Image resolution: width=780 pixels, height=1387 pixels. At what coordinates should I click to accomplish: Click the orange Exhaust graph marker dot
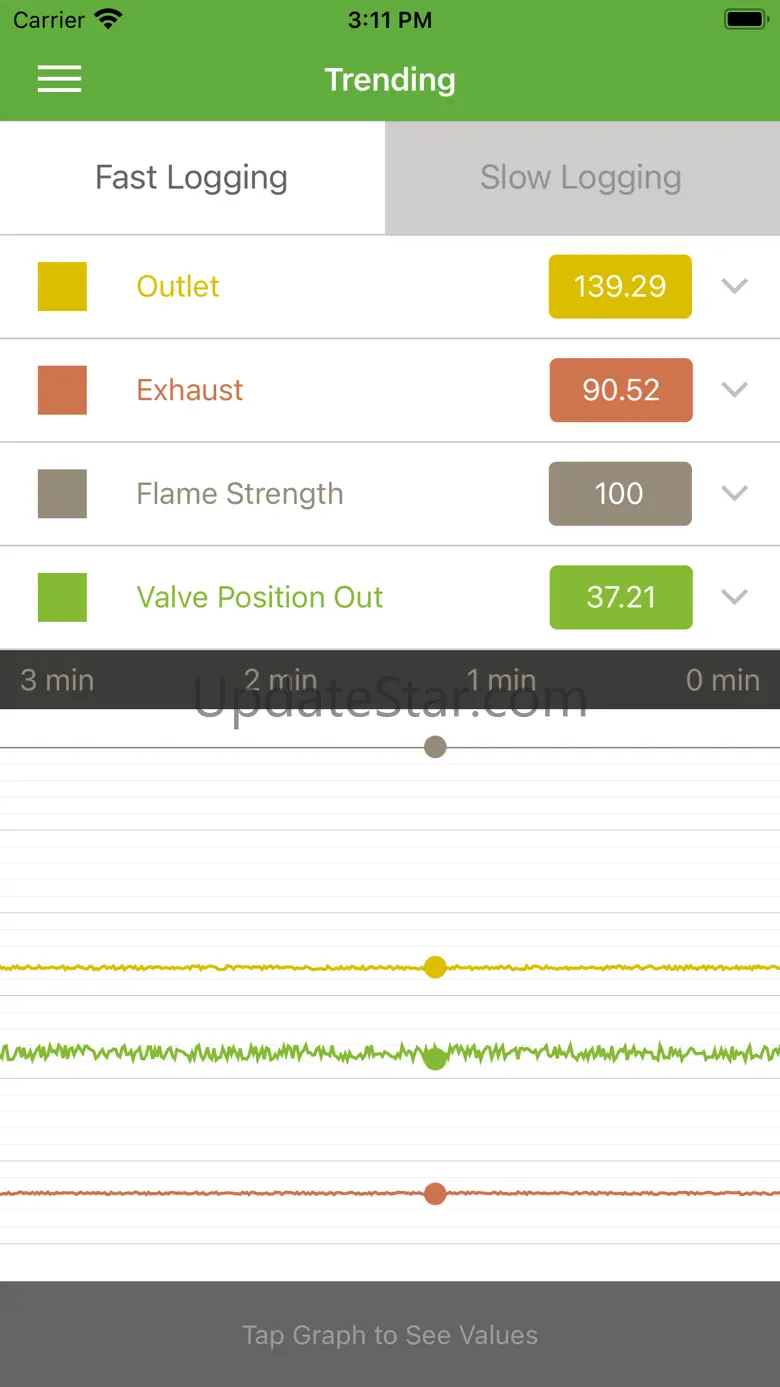pyautogui.click(x=435, y=1193)
